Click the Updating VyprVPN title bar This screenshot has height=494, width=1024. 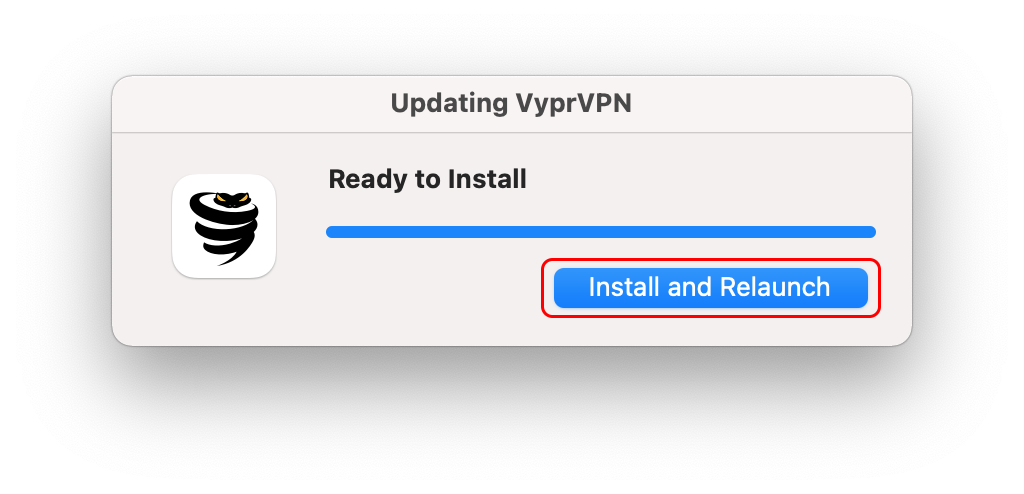pos(511,103)
